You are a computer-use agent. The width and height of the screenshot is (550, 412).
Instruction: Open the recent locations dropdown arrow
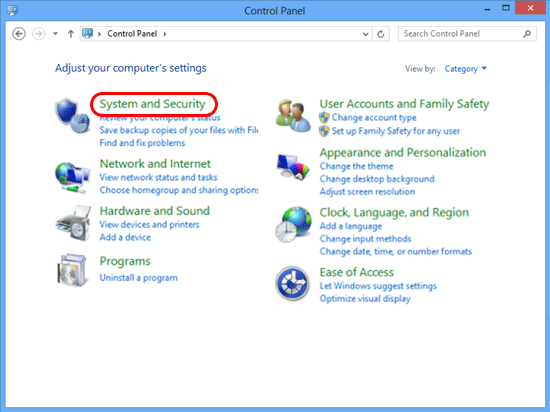click(x=55, y=34)
